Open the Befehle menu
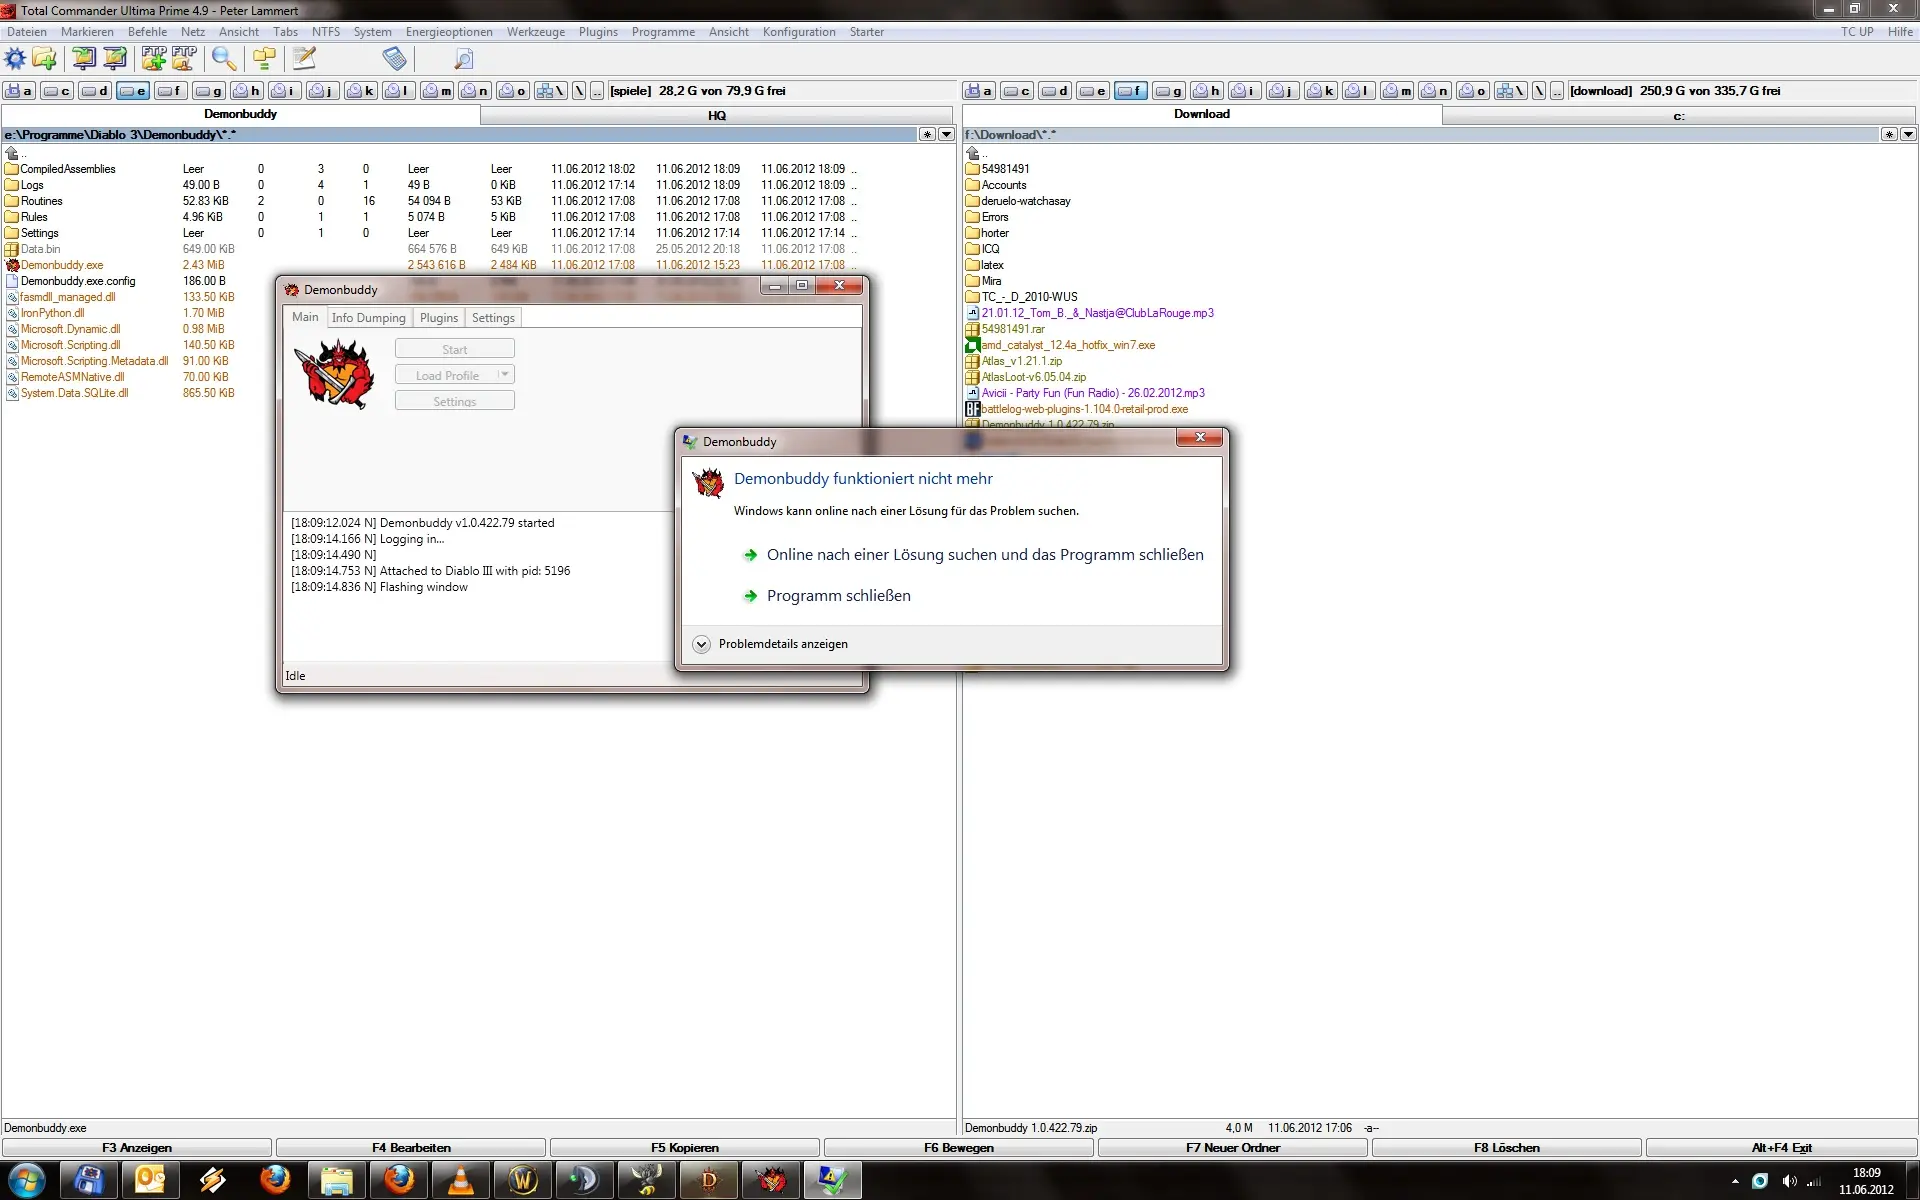 point(147,32)
